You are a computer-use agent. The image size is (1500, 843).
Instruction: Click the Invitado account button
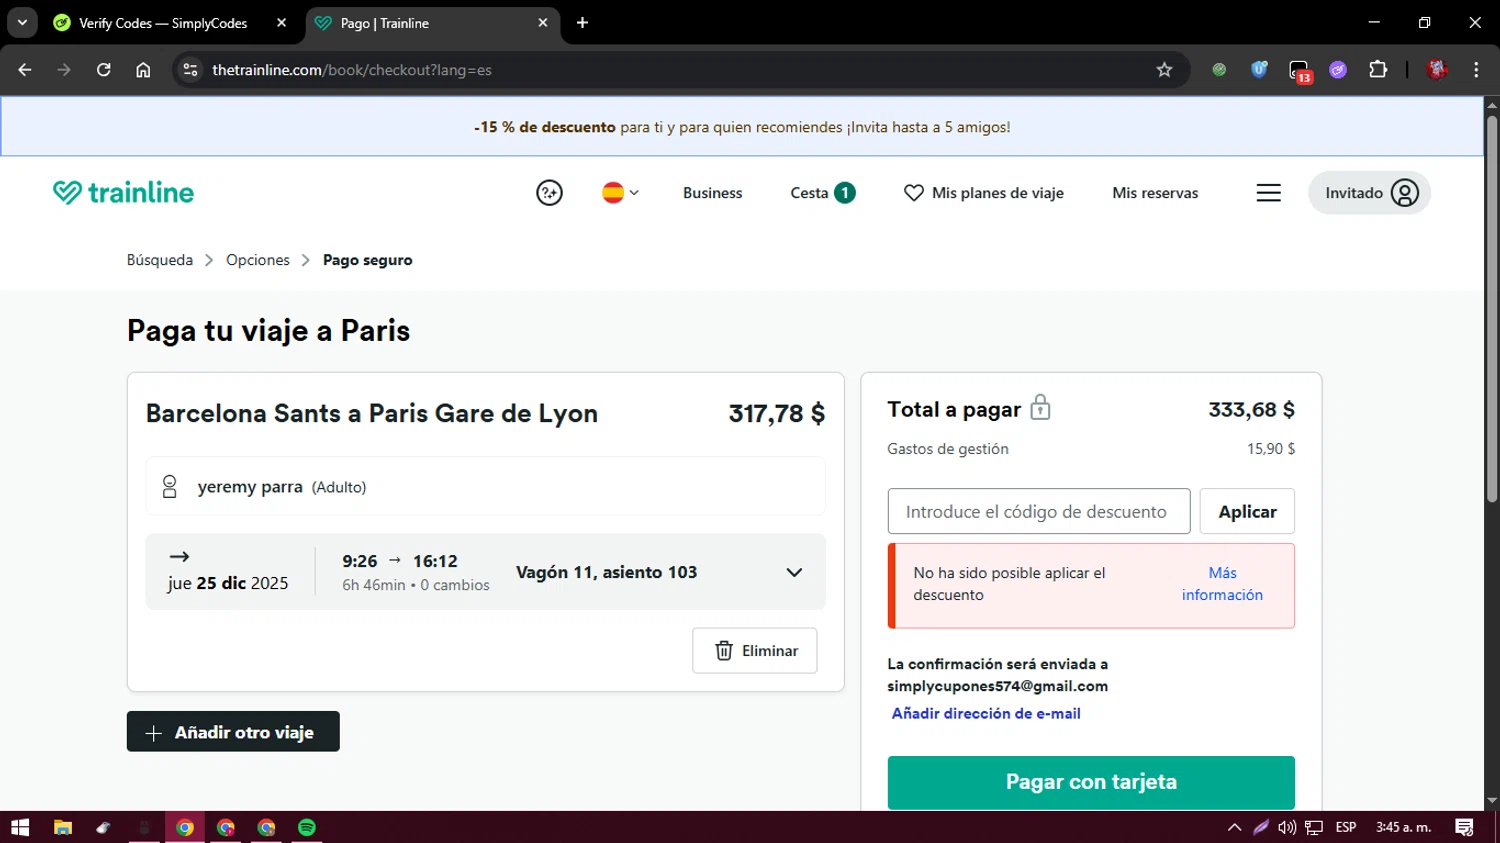[1369, 193]
